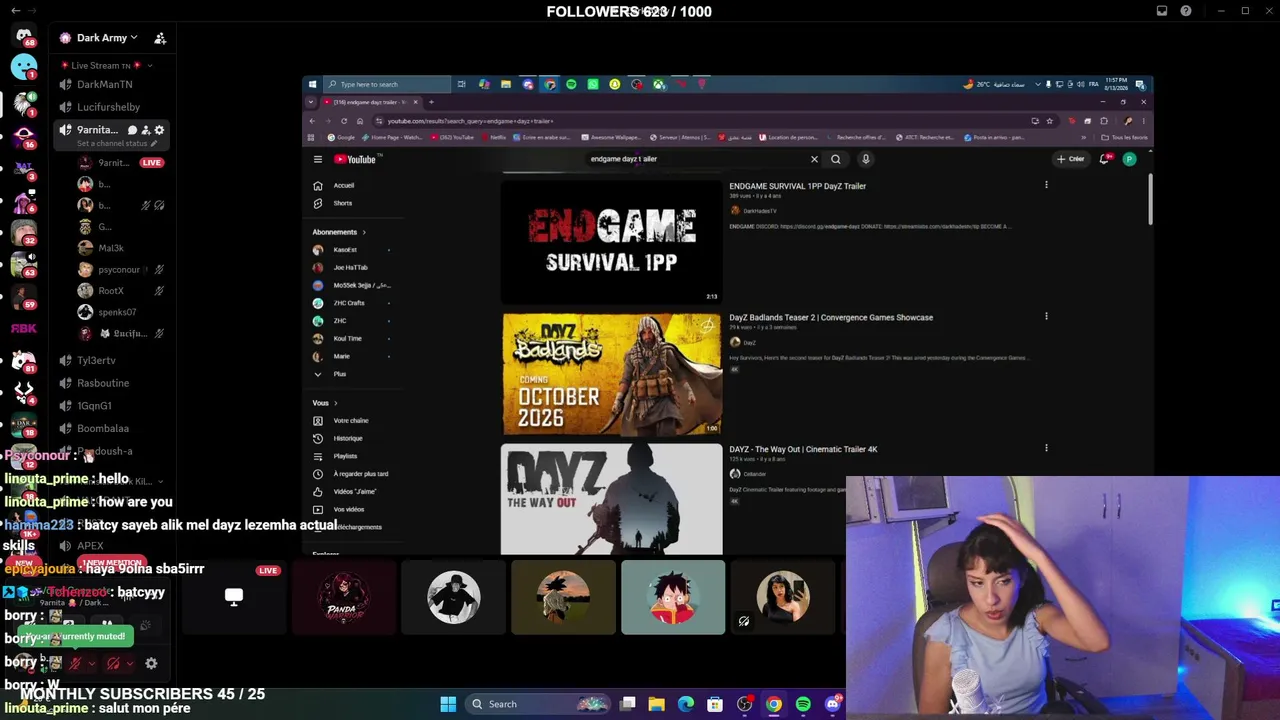Select Mal3k in the voice channel list
The height and width of the screenshot is (720, 1280).
(111, 248)
